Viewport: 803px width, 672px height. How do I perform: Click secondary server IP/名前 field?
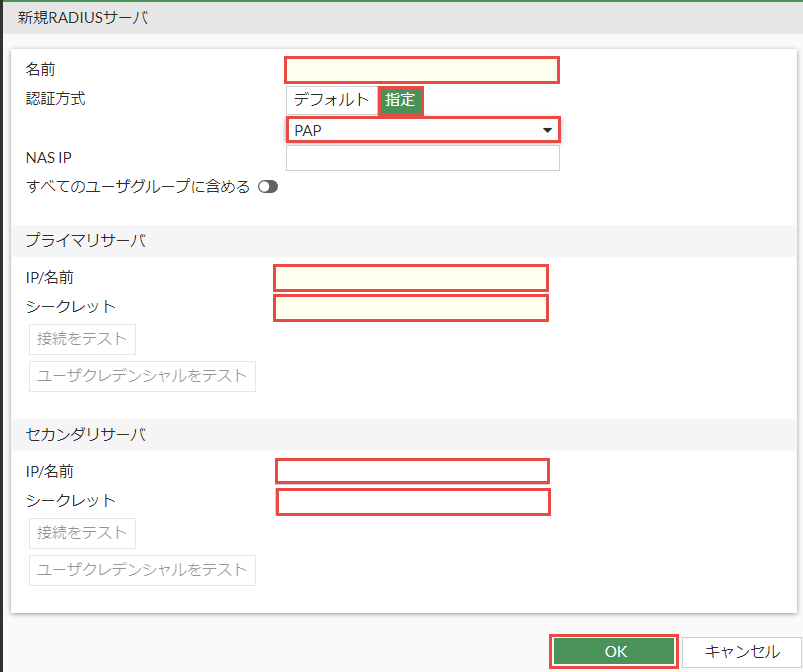point(412,471)
